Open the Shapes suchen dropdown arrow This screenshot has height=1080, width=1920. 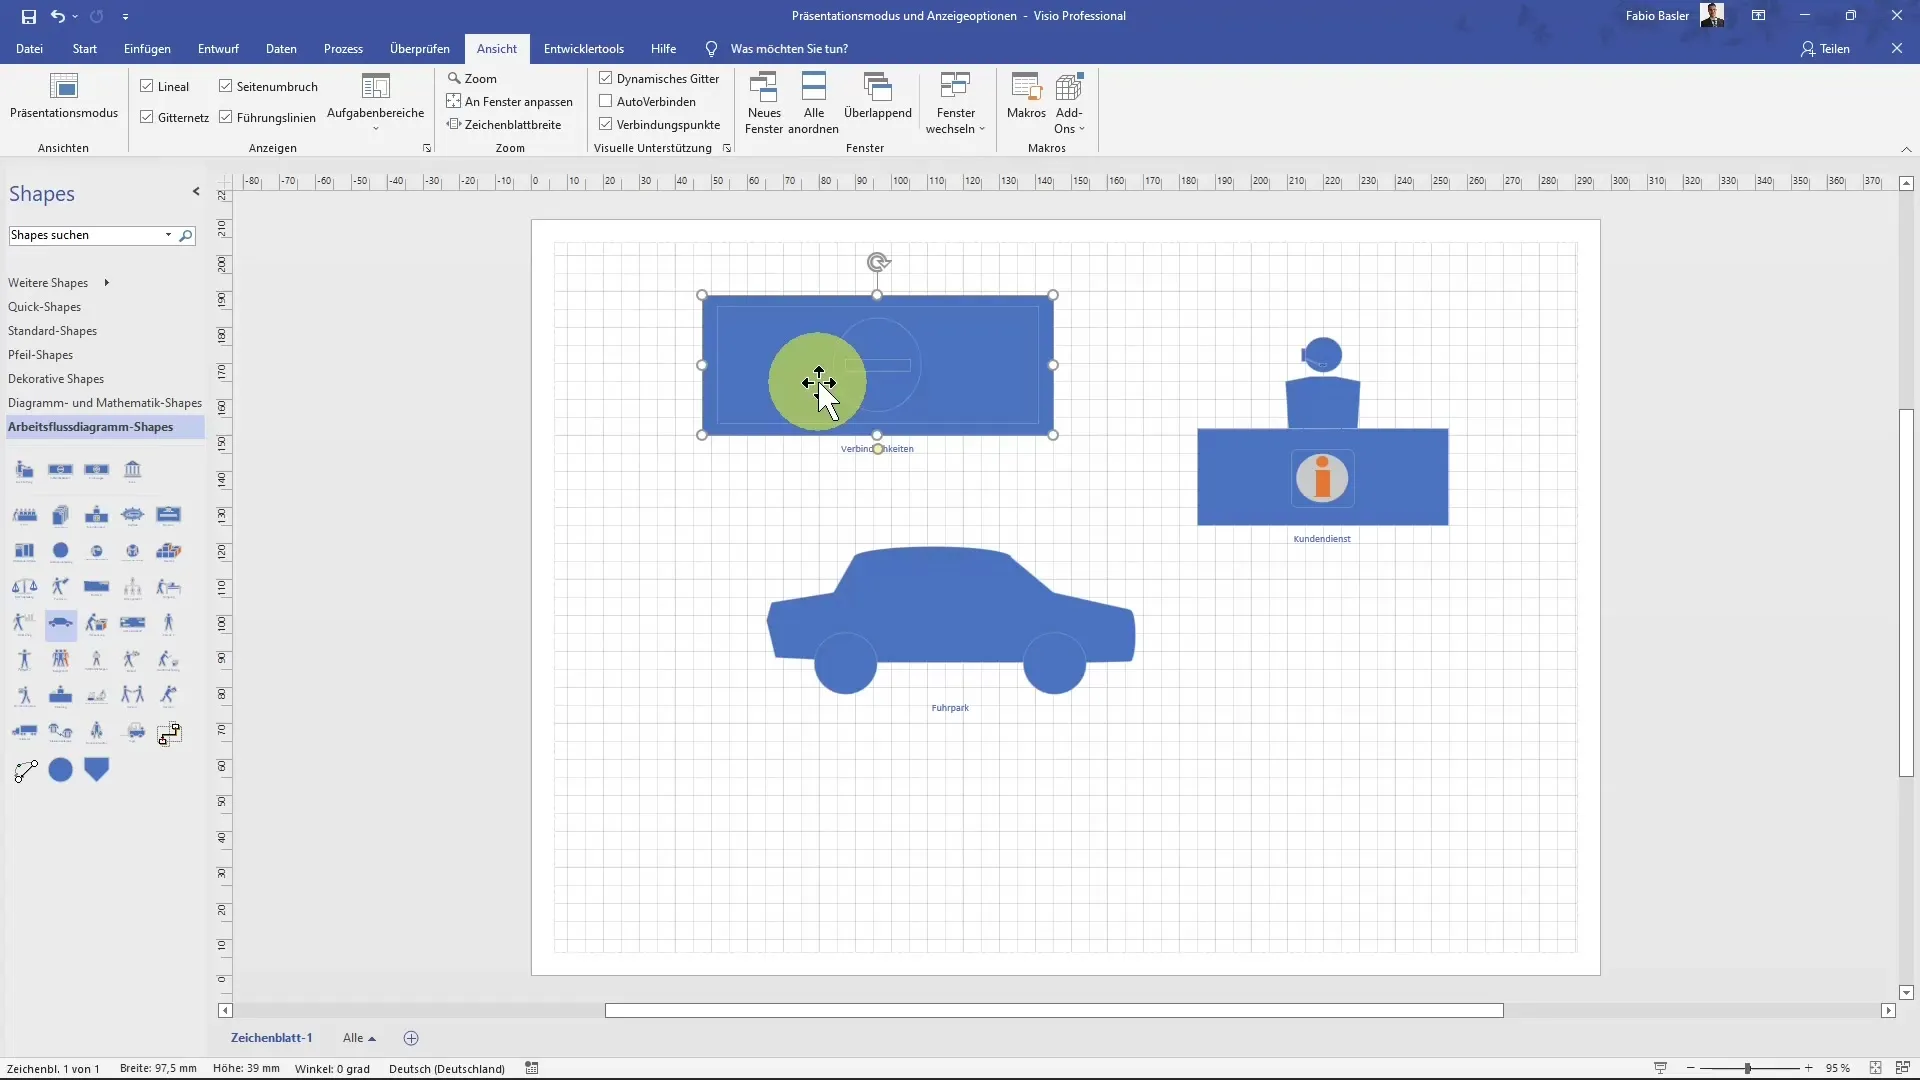(x=168, y=235)
